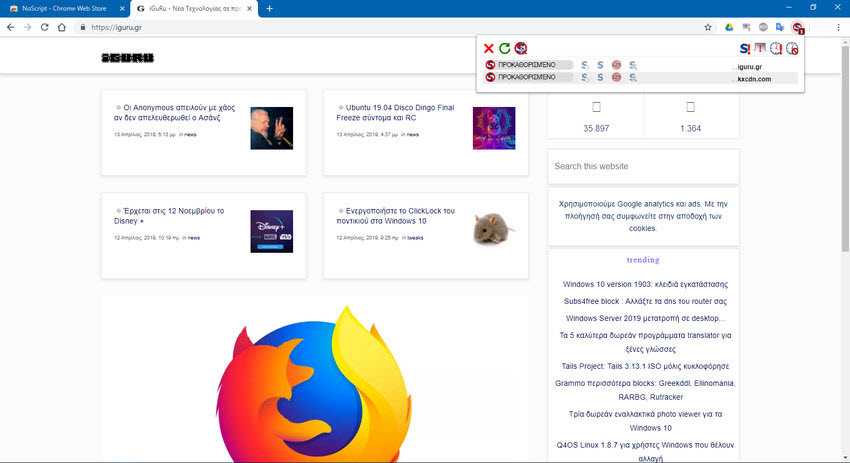
Task: Set custom preset for iguru.gr row
Action: point(633,65)
